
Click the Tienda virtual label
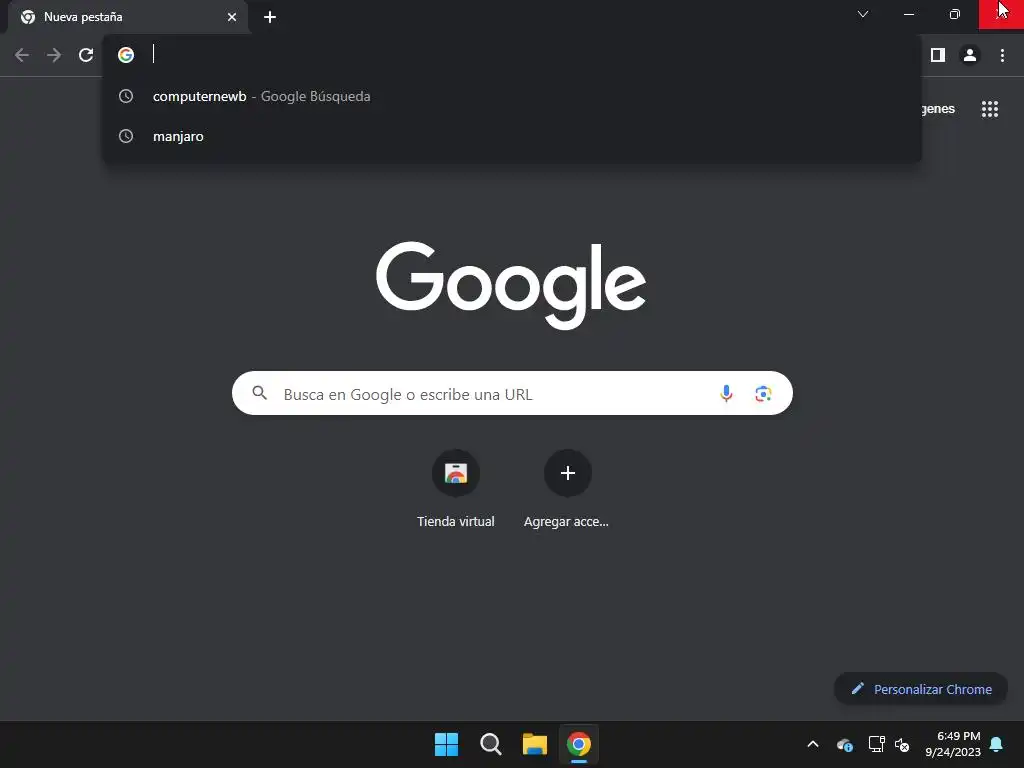click(x=456, y=521)
